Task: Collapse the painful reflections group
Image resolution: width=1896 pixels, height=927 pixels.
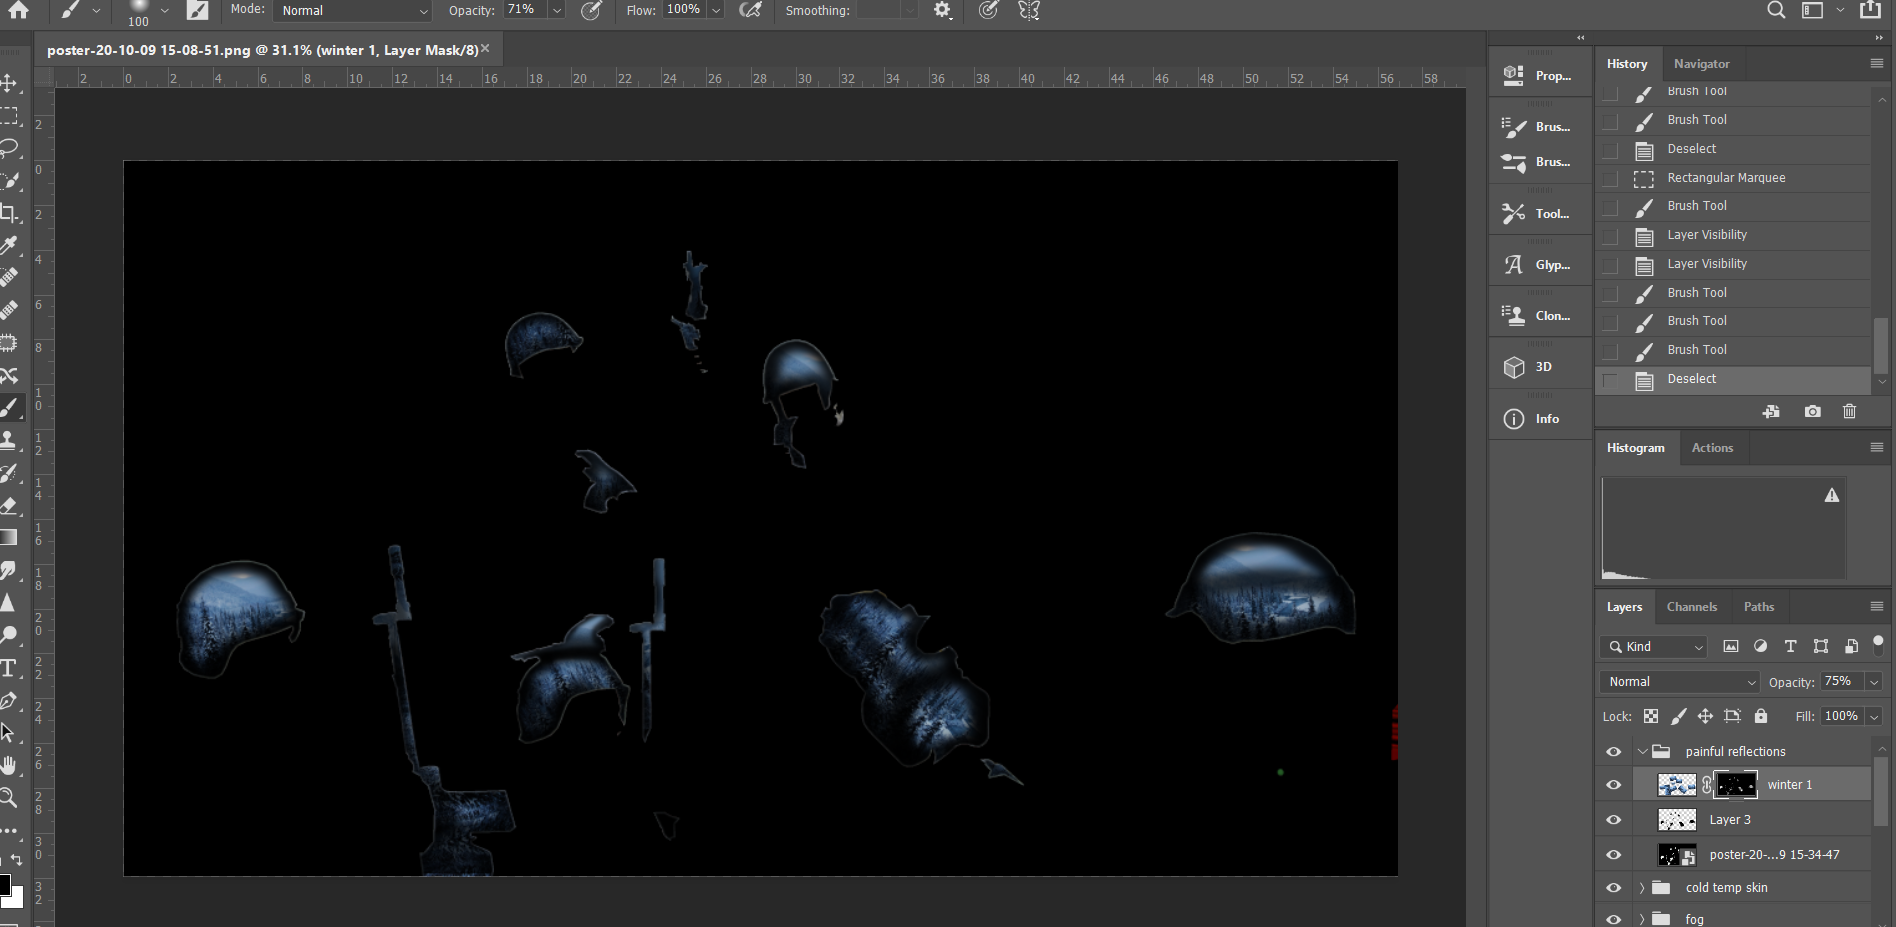Action: pyautogui.click(x=1642, y=752)
